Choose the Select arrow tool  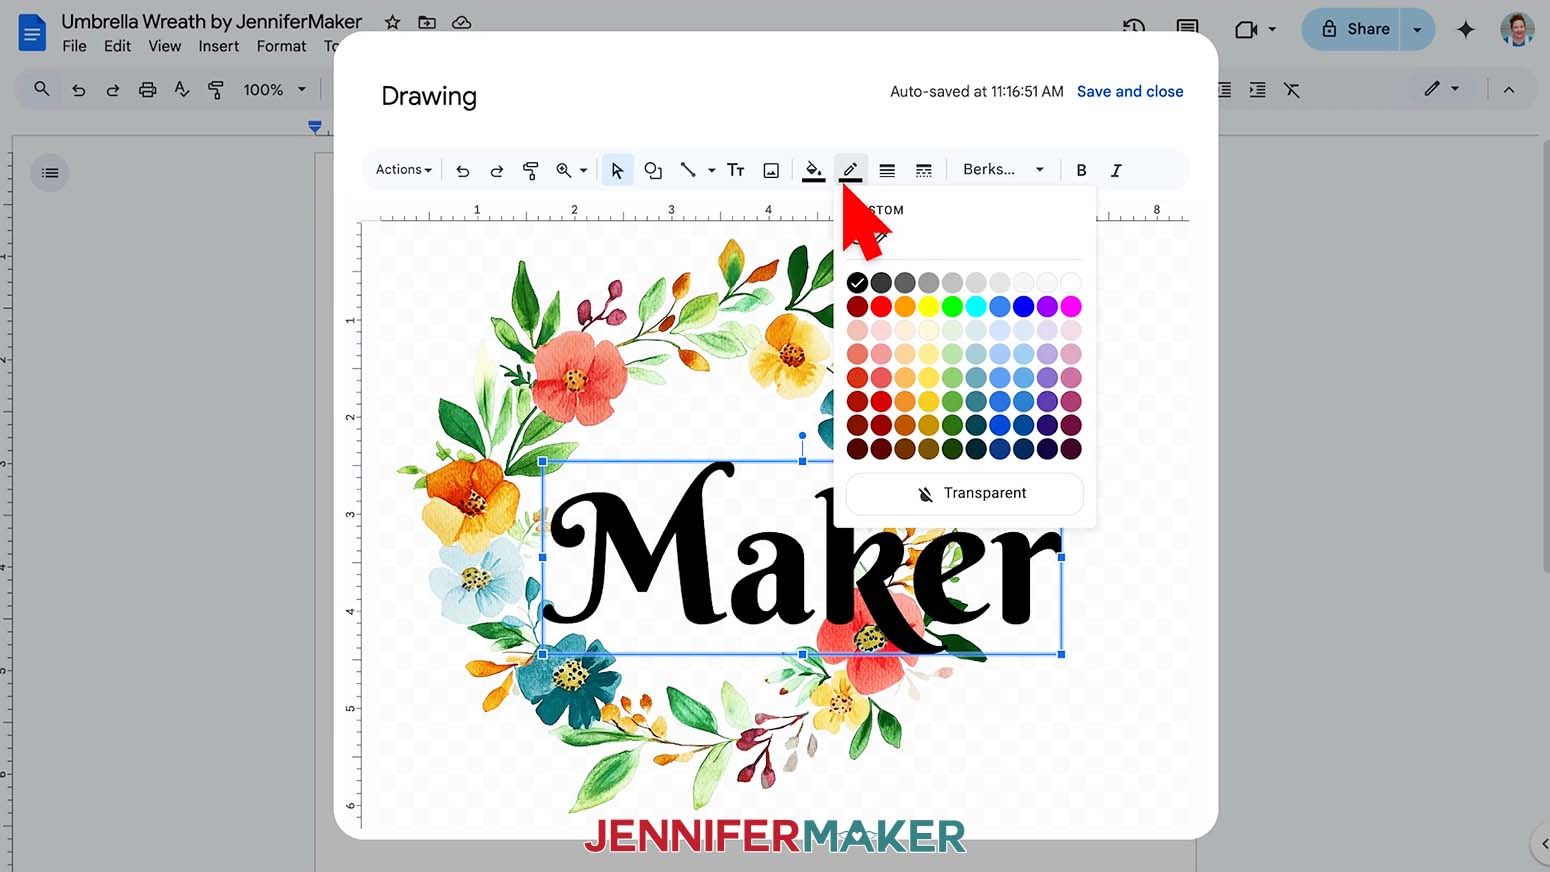pos(617,171)
